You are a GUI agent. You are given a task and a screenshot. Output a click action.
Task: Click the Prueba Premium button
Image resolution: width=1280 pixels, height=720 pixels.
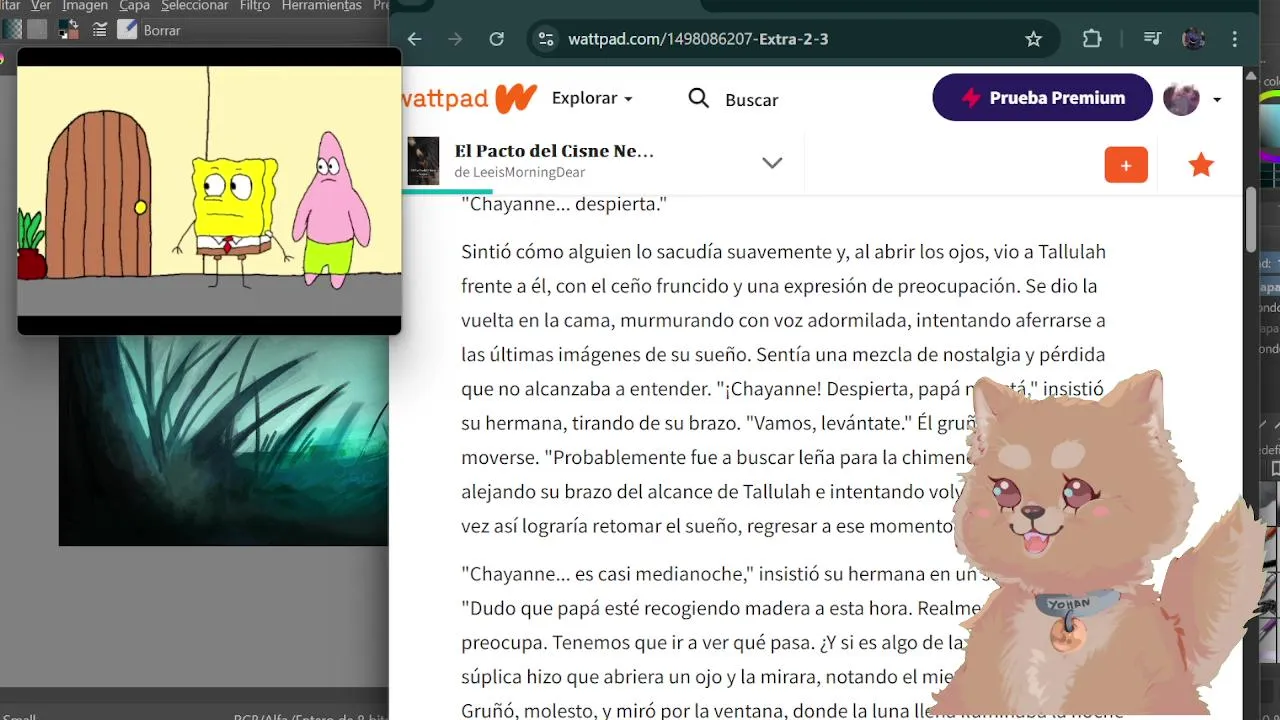click(x=1042, y=97)
